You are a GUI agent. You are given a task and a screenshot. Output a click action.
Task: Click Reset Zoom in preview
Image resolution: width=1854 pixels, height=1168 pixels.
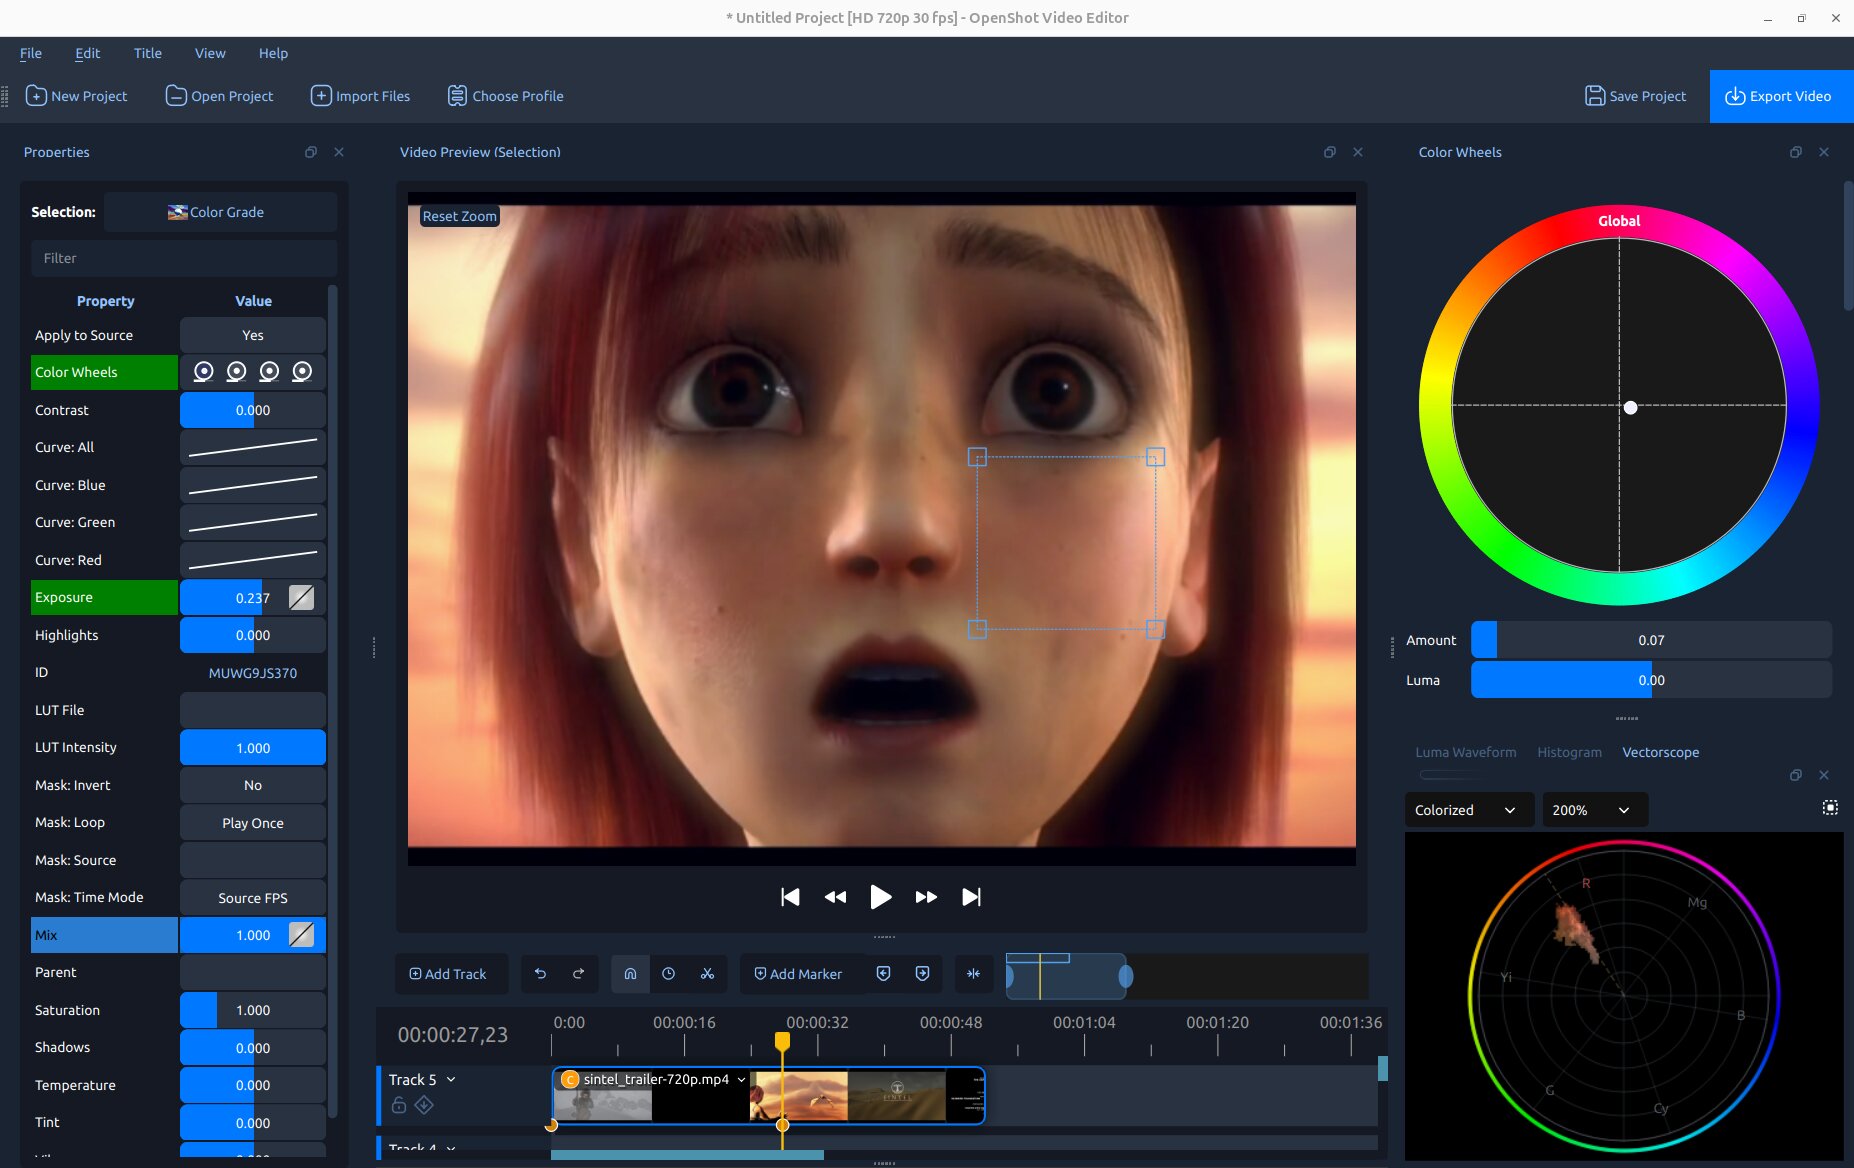(x=459, y=216)
